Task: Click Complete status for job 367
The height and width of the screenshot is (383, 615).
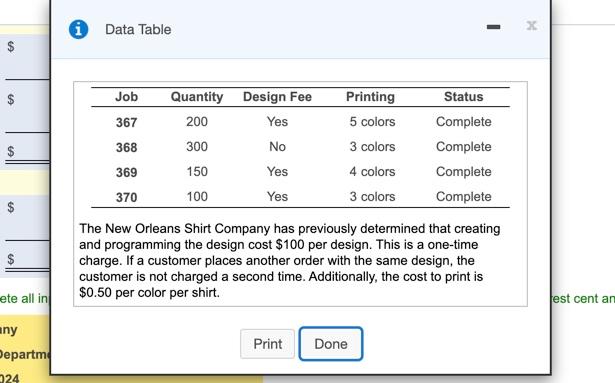Action: [464, 122]
